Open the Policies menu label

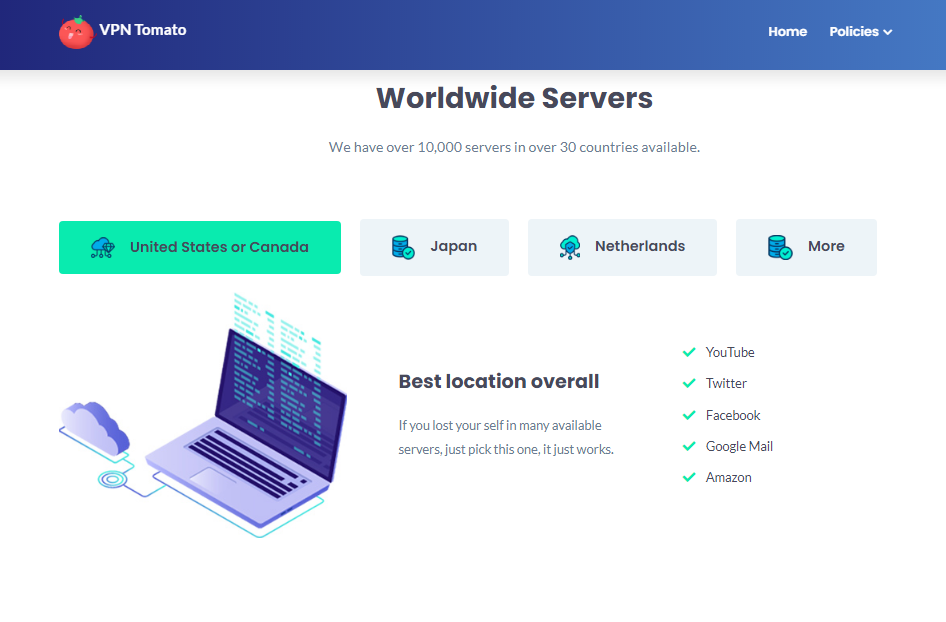(854, 31)
